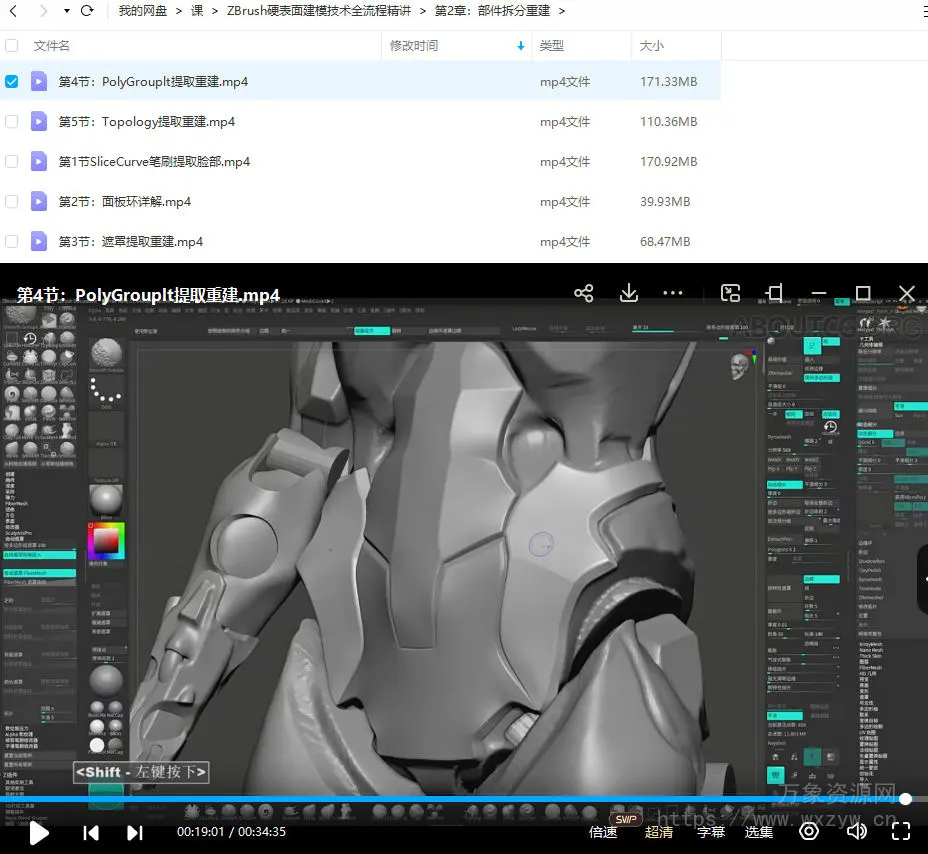Open video settings gear icon
Viewport: 928px width, 854px height.
(x=809, y=831)
